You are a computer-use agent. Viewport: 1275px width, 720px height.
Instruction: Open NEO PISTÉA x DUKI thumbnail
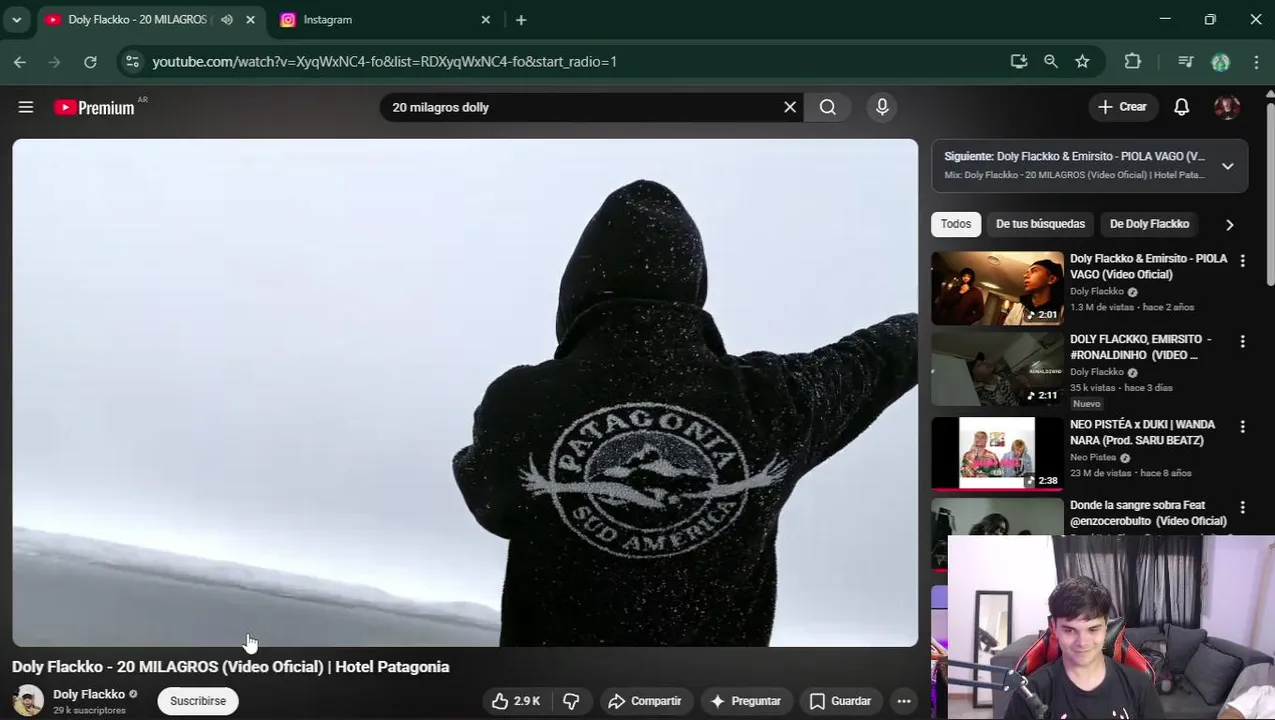point(997,454)
